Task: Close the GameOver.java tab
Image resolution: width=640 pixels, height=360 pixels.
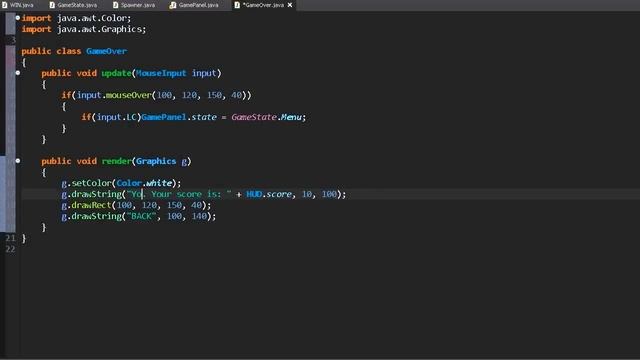Action: [x=290, y=5]
